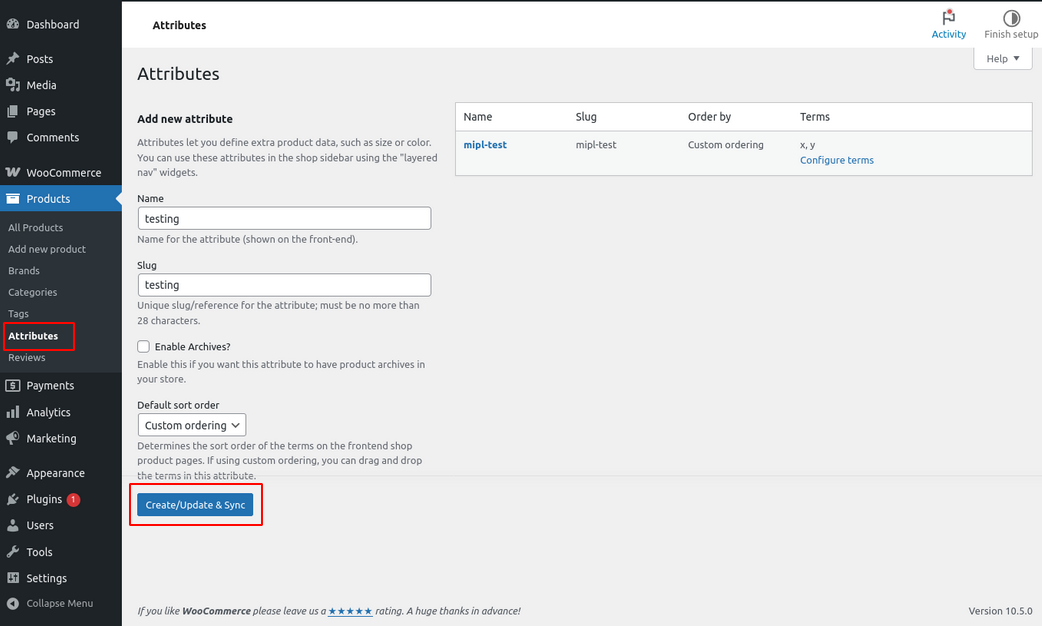Open Dashboard via its gauge icon
This screenshot has height=626, width=1042.
(13, 24)
